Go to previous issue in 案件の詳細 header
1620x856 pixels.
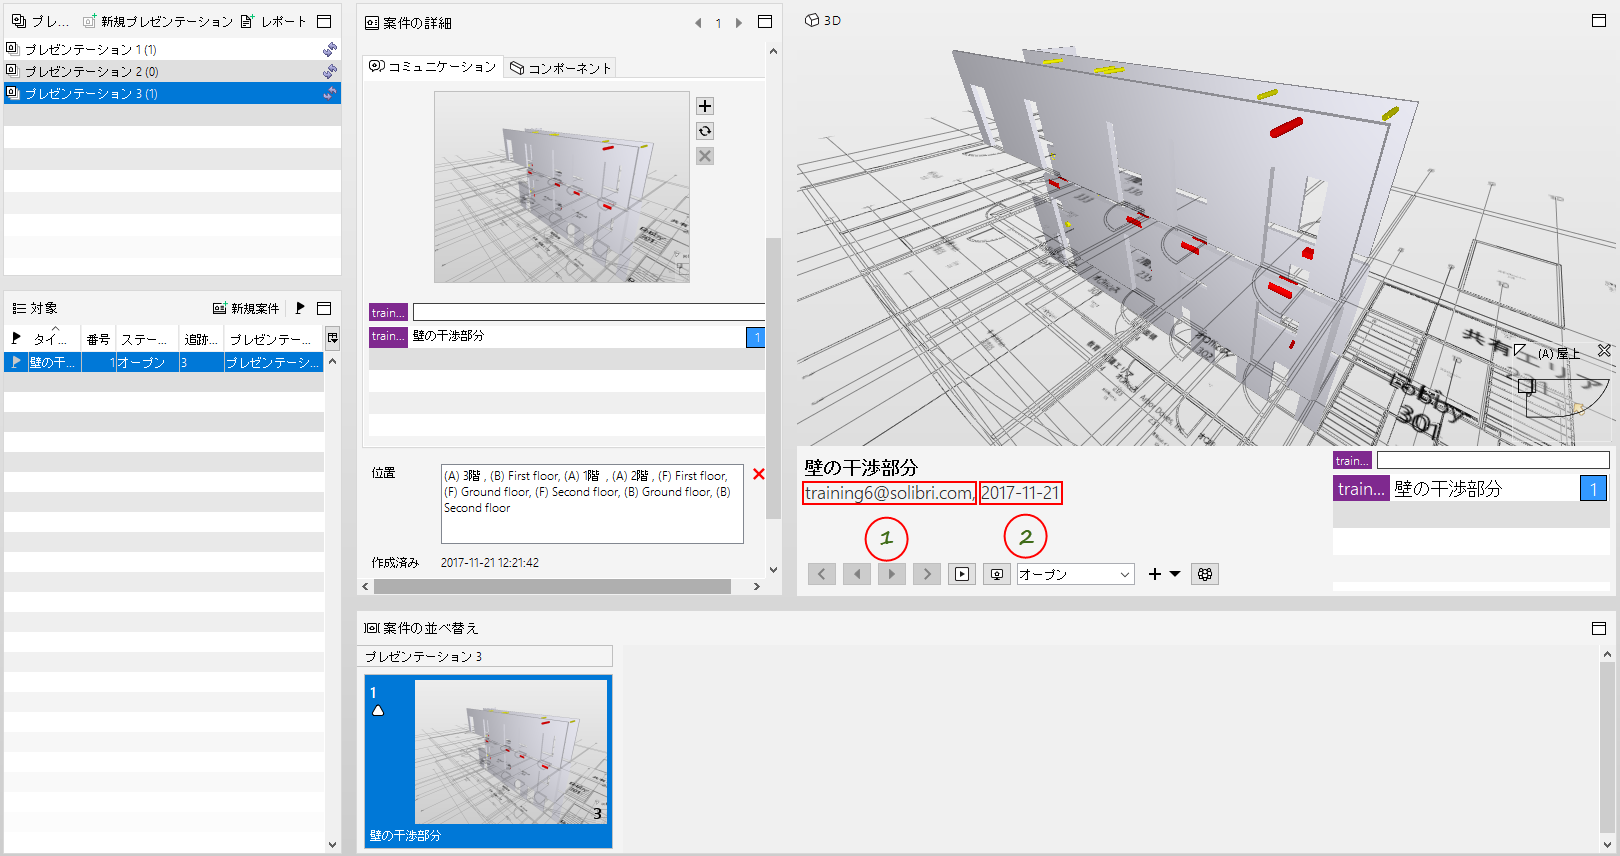point(698,23)
